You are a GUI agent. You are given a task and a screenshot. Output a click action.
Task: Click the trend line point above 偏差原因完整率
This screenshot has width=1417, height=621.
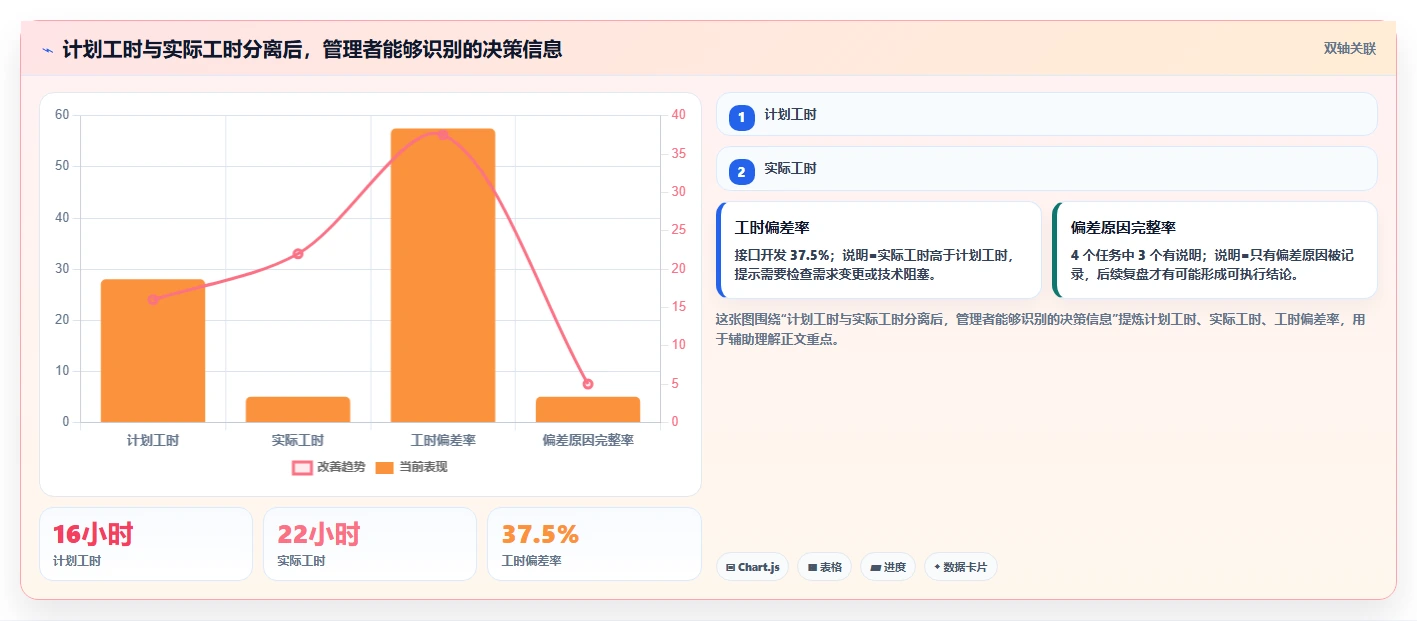588,384
